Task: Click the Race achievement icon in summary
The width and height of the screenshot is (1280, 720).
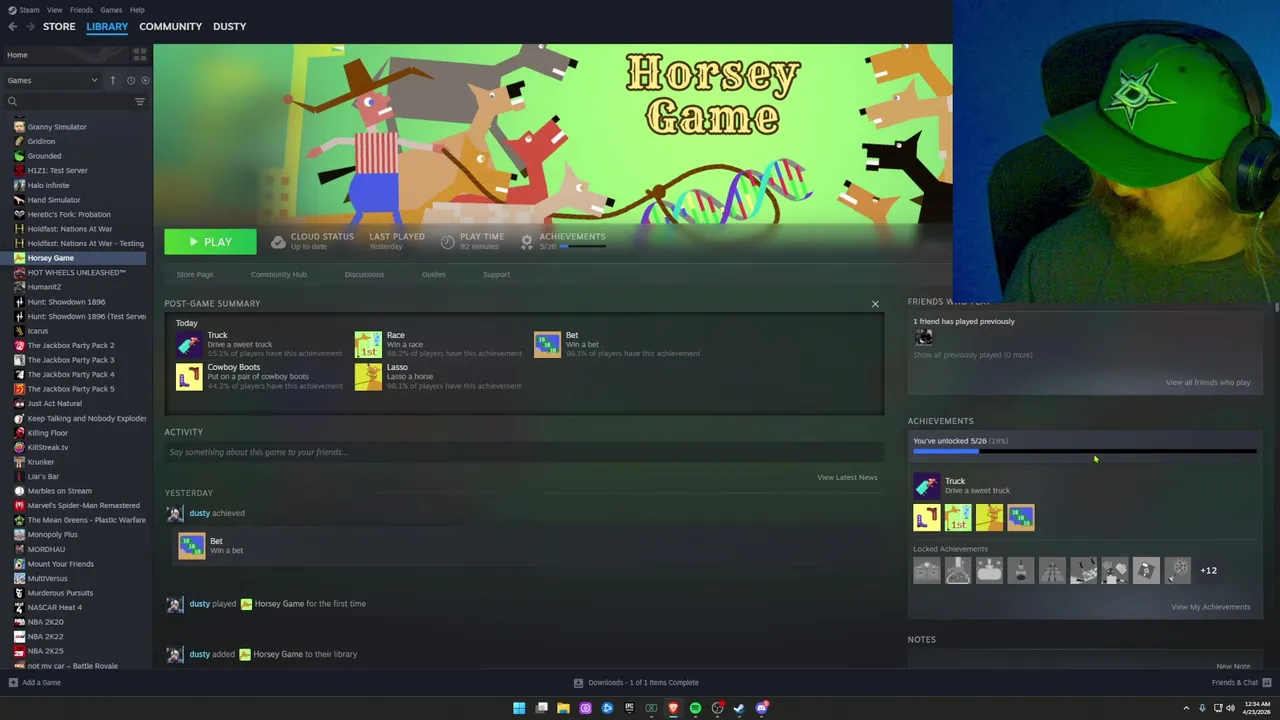Action: pos(368,344)
